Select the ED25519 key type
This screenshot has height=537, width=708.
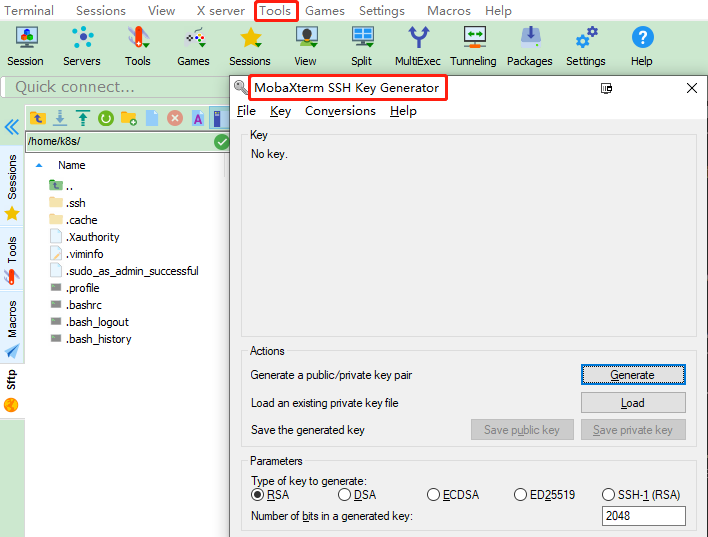(x=520, y=495)
